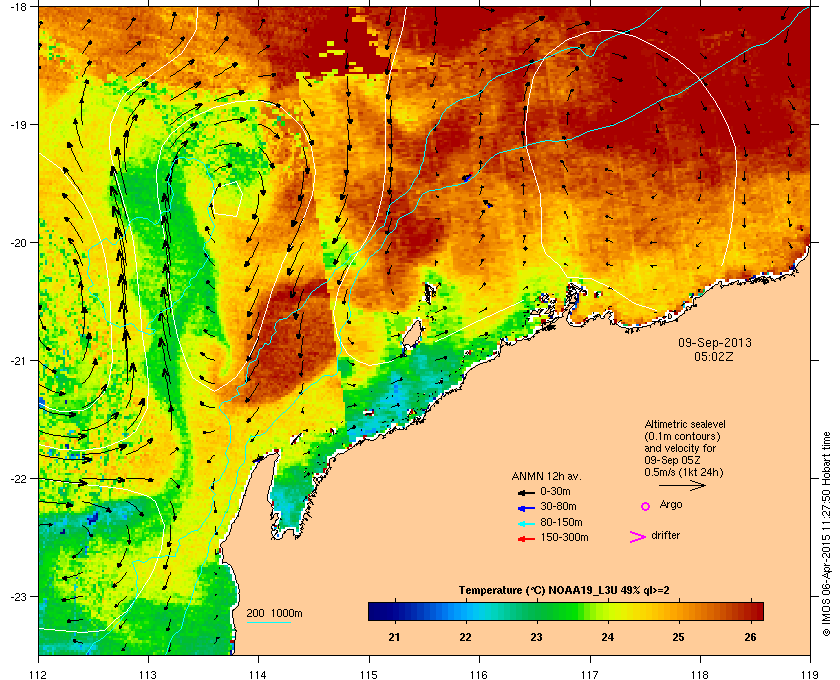Click the date label 09-Sep-2013
Viewport: 840px width, 680px height.
[x=715, y=342]
